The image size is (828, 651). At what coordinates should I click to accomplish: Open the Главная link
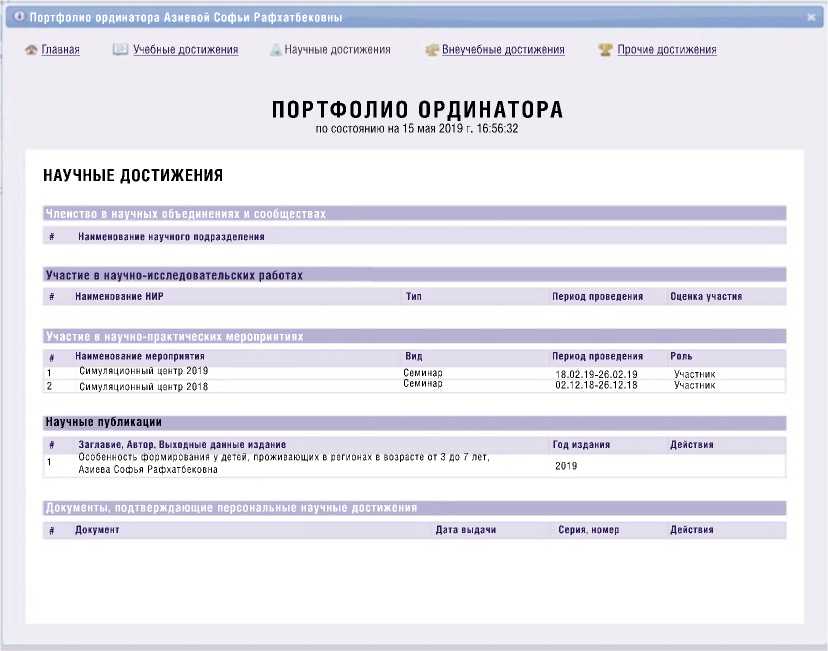(x=60, y=50)
